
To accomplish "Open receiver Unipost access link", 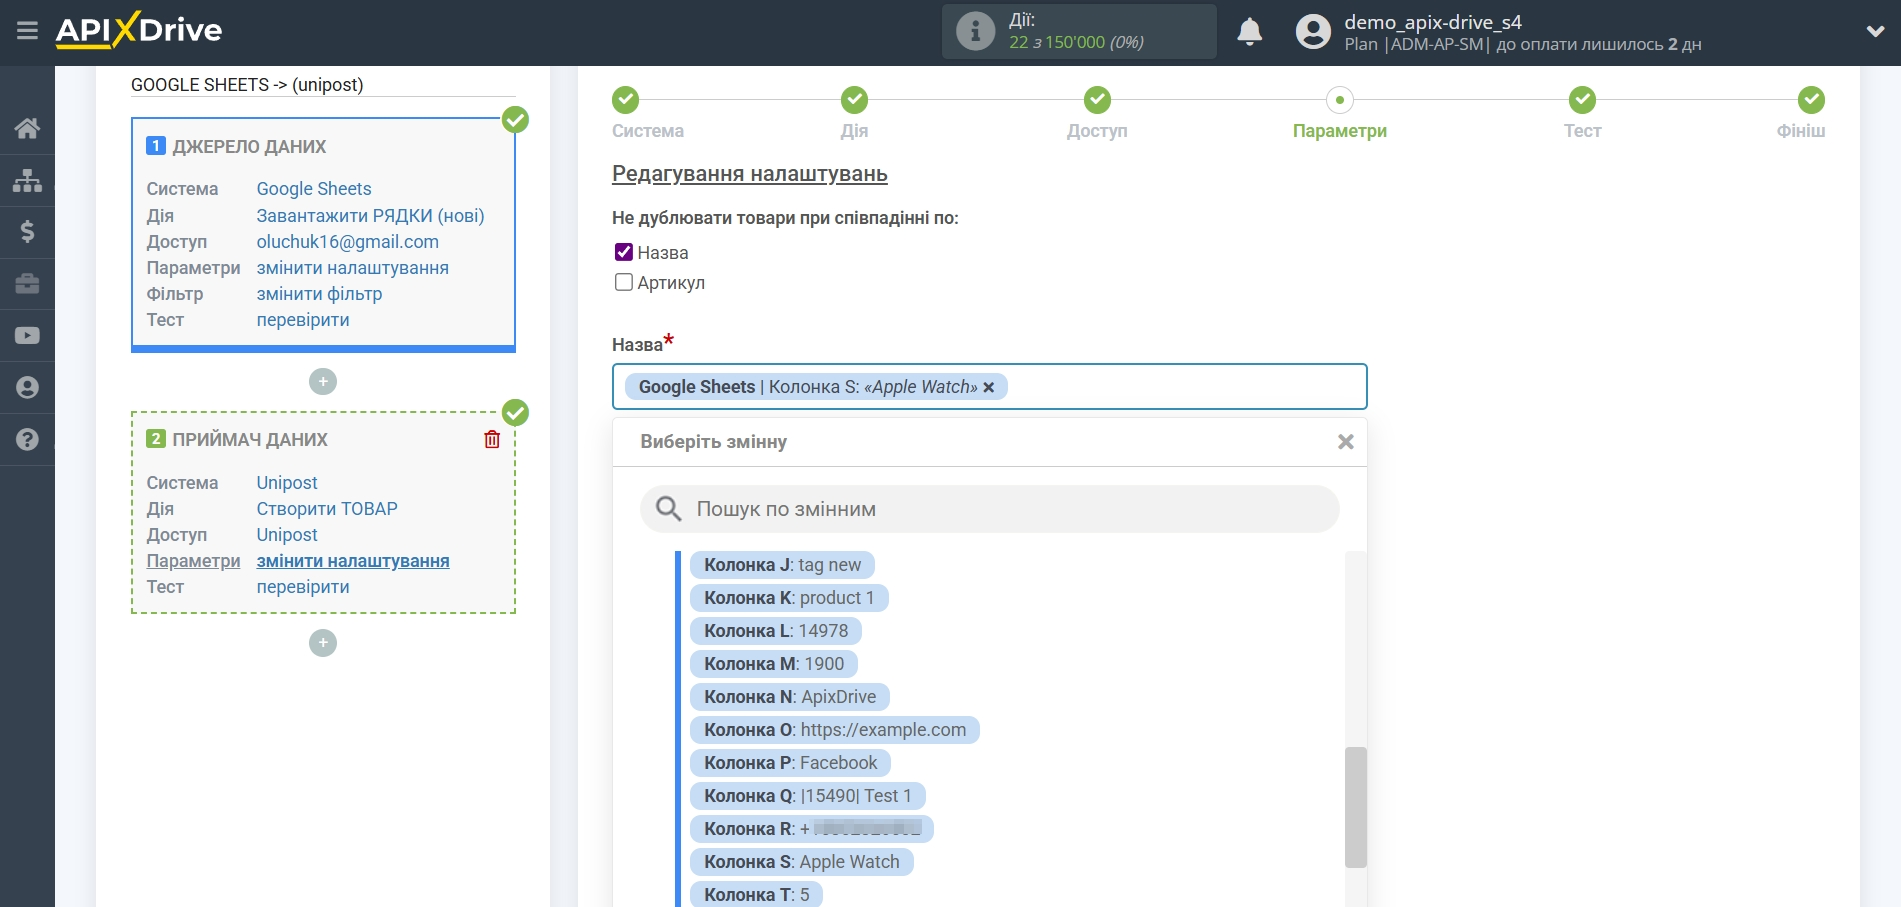I will [287, 535].
